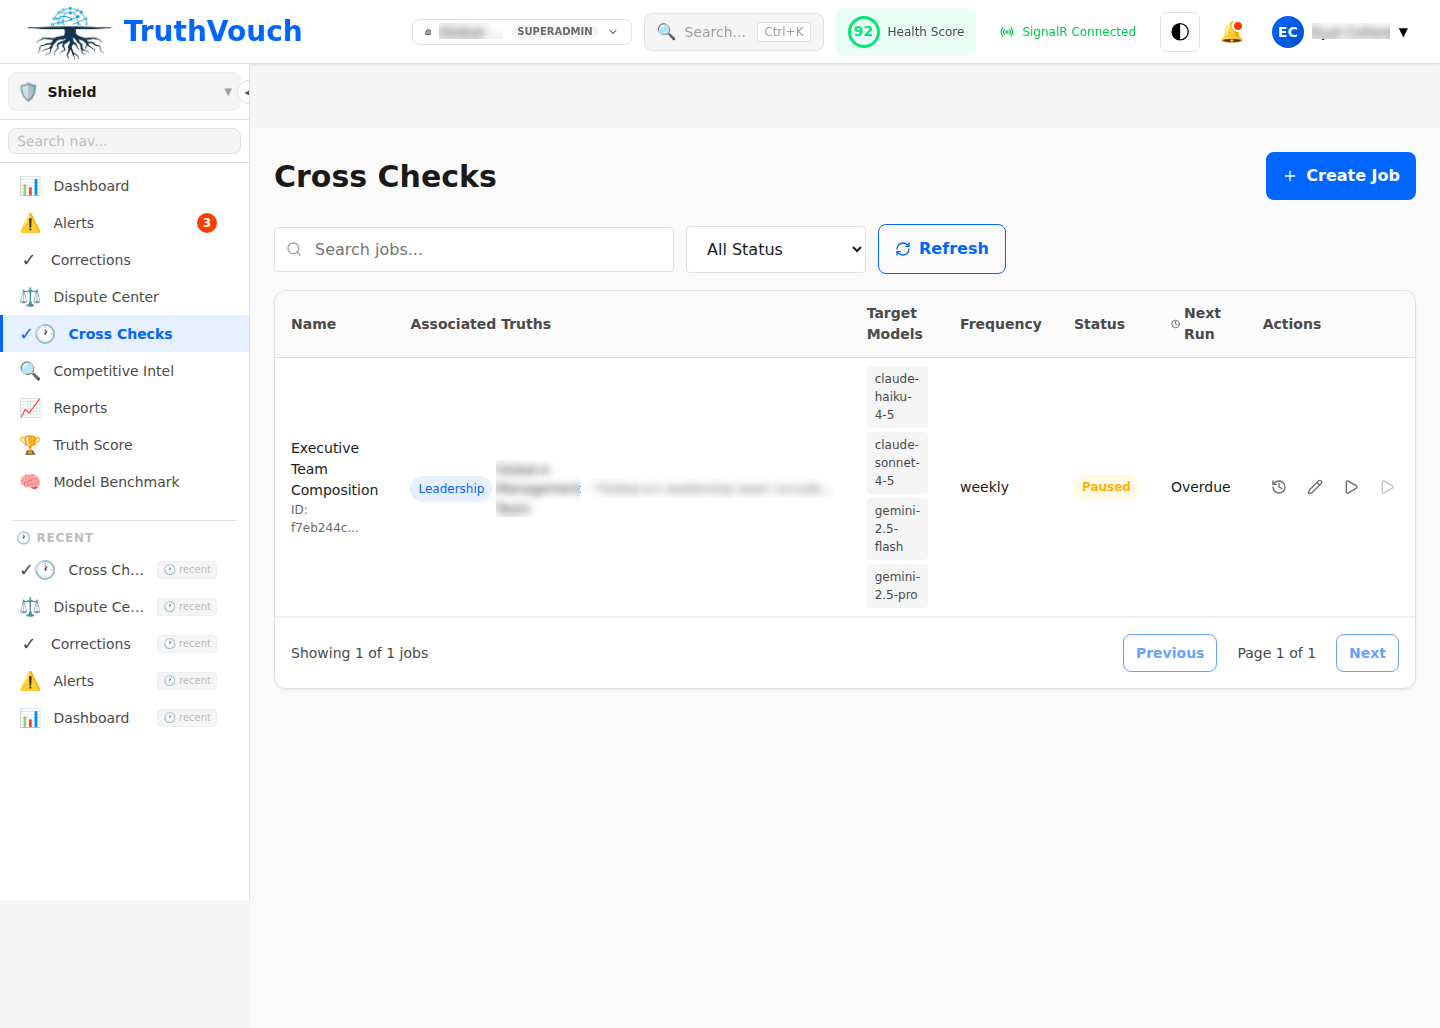Click the SignalR Connected indicator
The height and width of the screenshot is (1028, 1440).
click(1067, 31)
